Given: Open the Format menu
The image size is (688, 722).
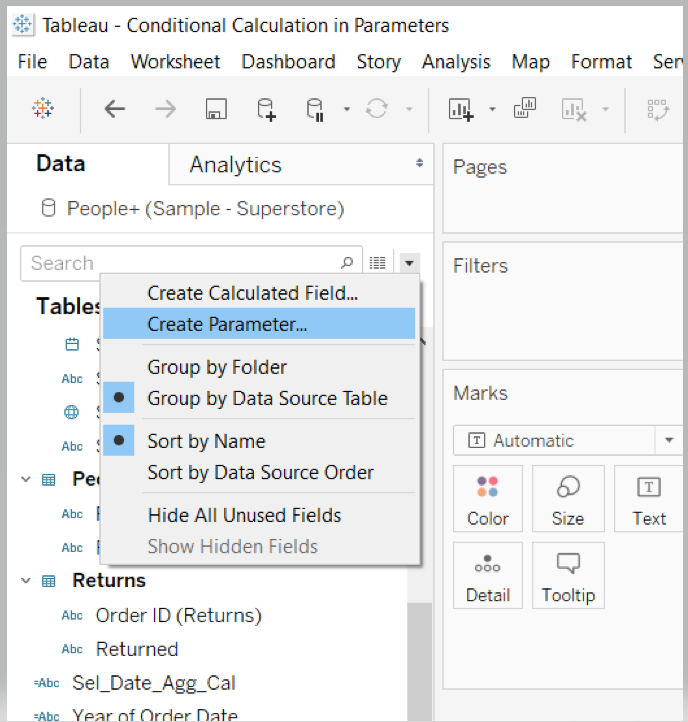Looking at the screenshot, I should (601, 62).
